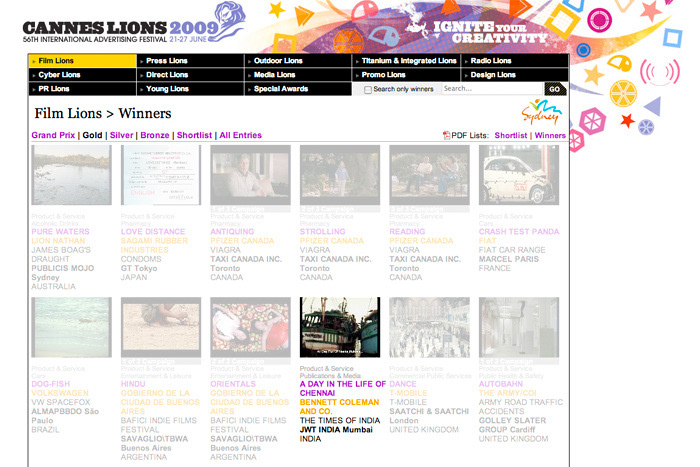
Task: Open the Hindu thumbnail
Action: [161, 327]
